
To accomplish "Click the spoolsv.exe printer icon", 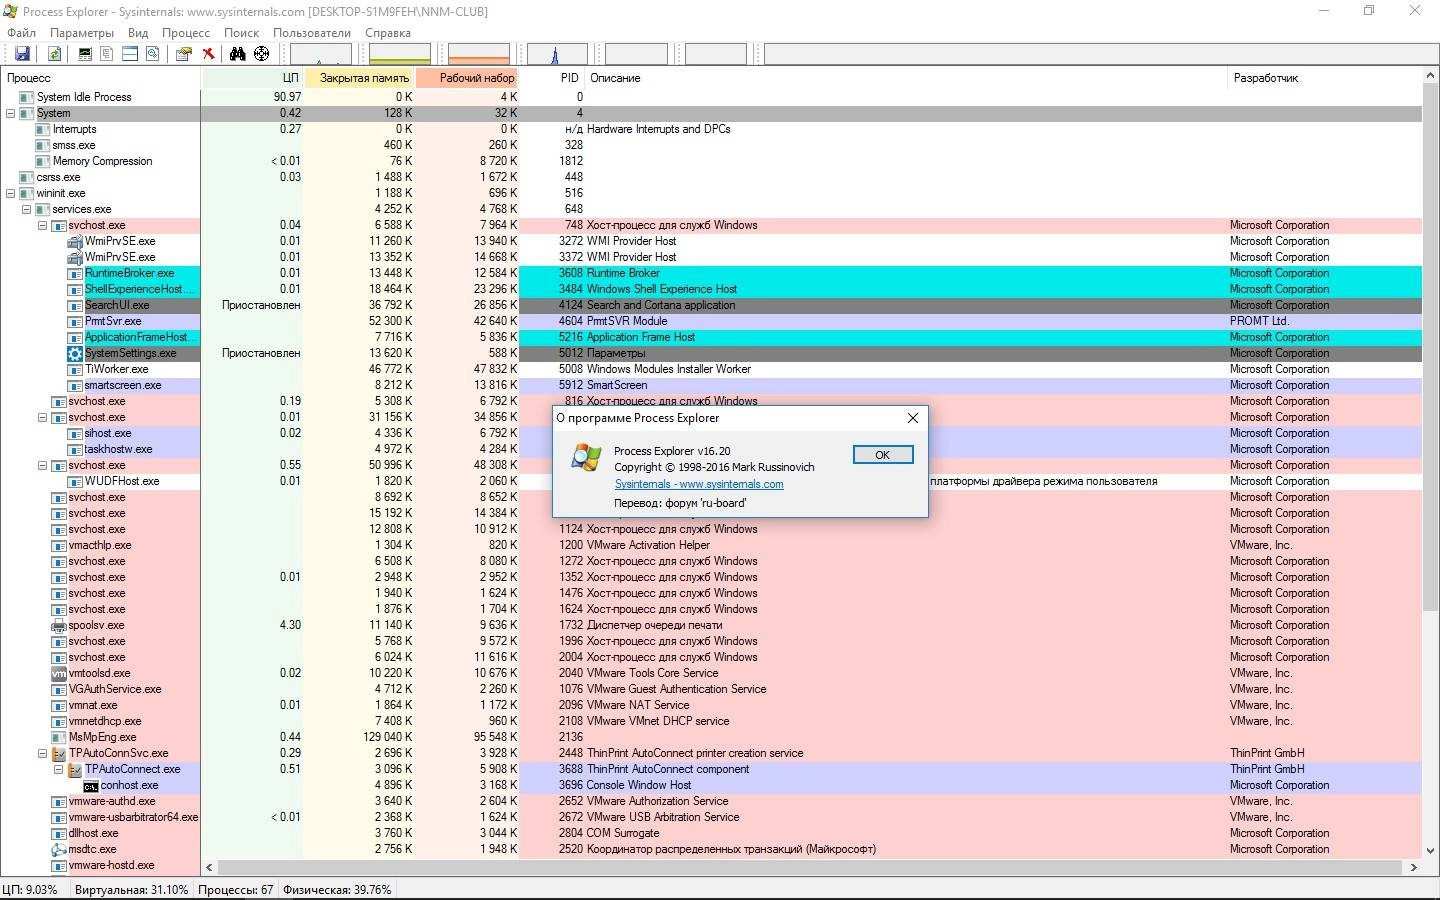I will 59,625.
